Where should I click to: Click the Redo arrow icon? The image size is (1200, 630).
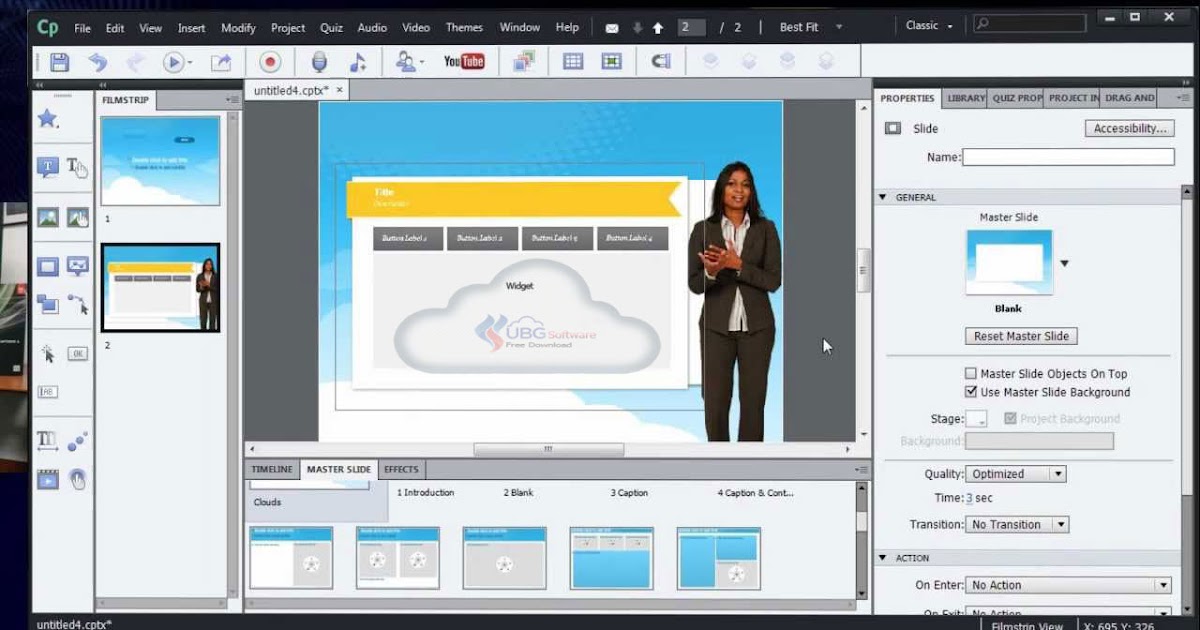click(135, 62)
